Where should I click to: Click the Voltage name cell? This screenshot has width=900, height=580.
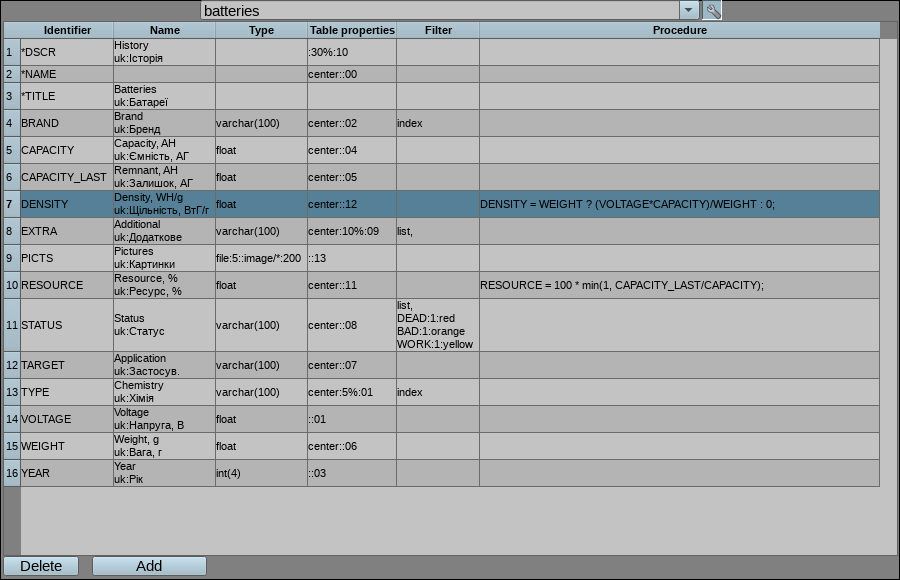coord(164,419)
